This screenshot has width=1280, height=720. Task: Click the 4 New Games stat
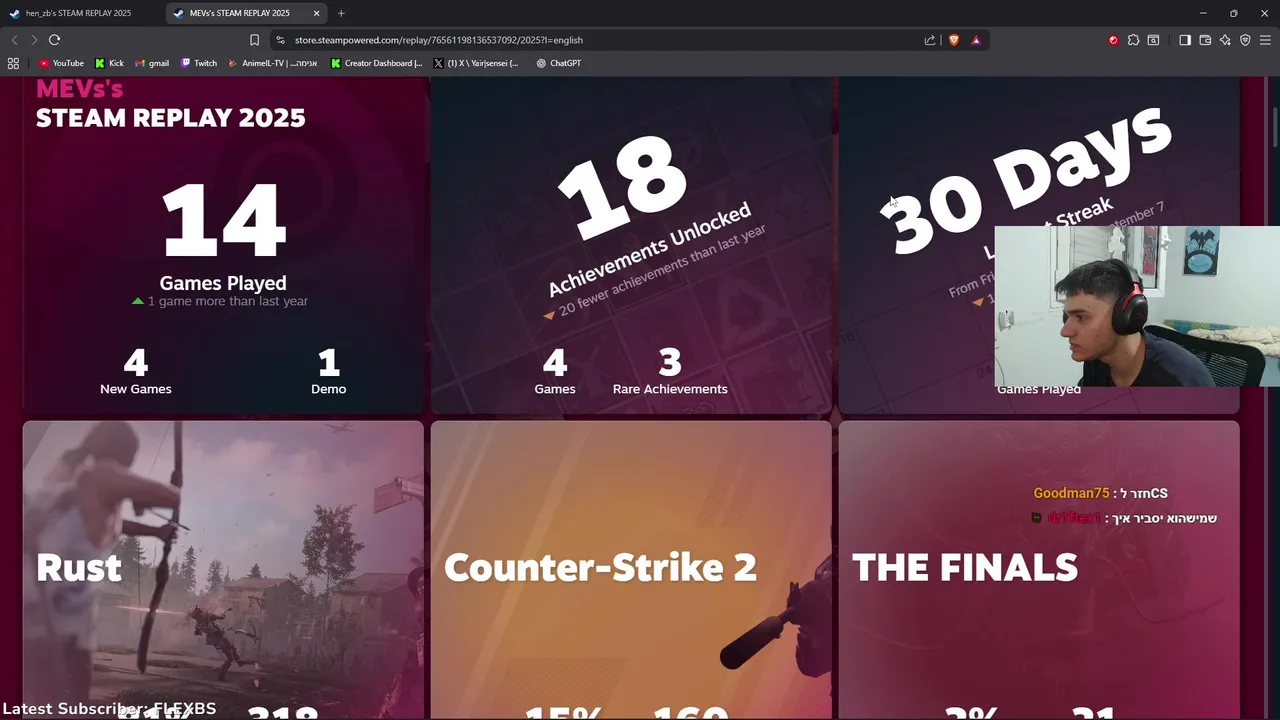pyautogui.click(x=136, y=371)
